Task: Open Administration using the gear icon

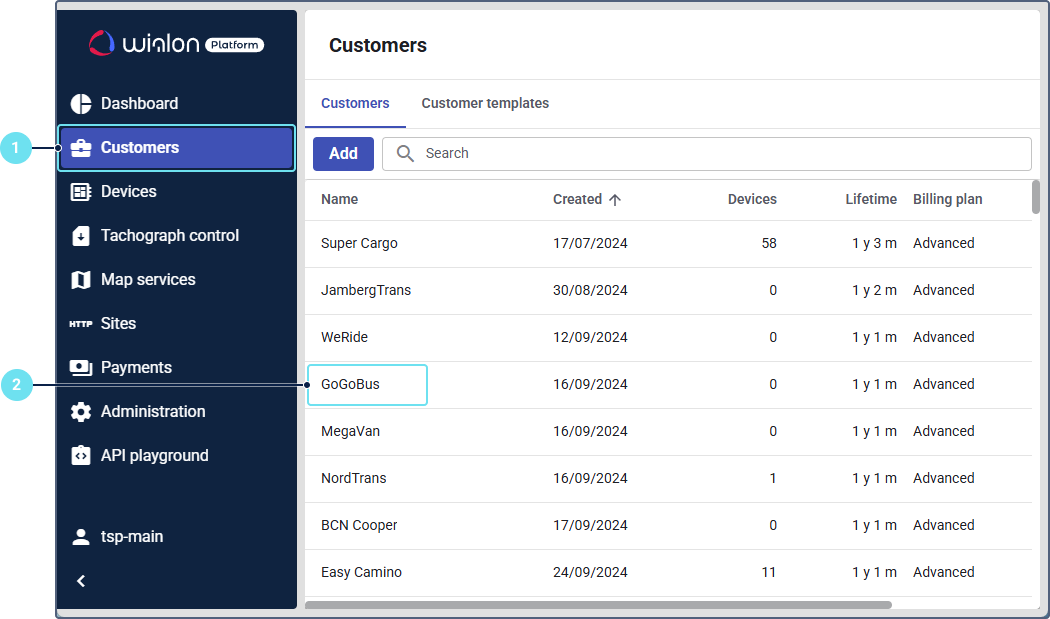Action: coord(81,412)
